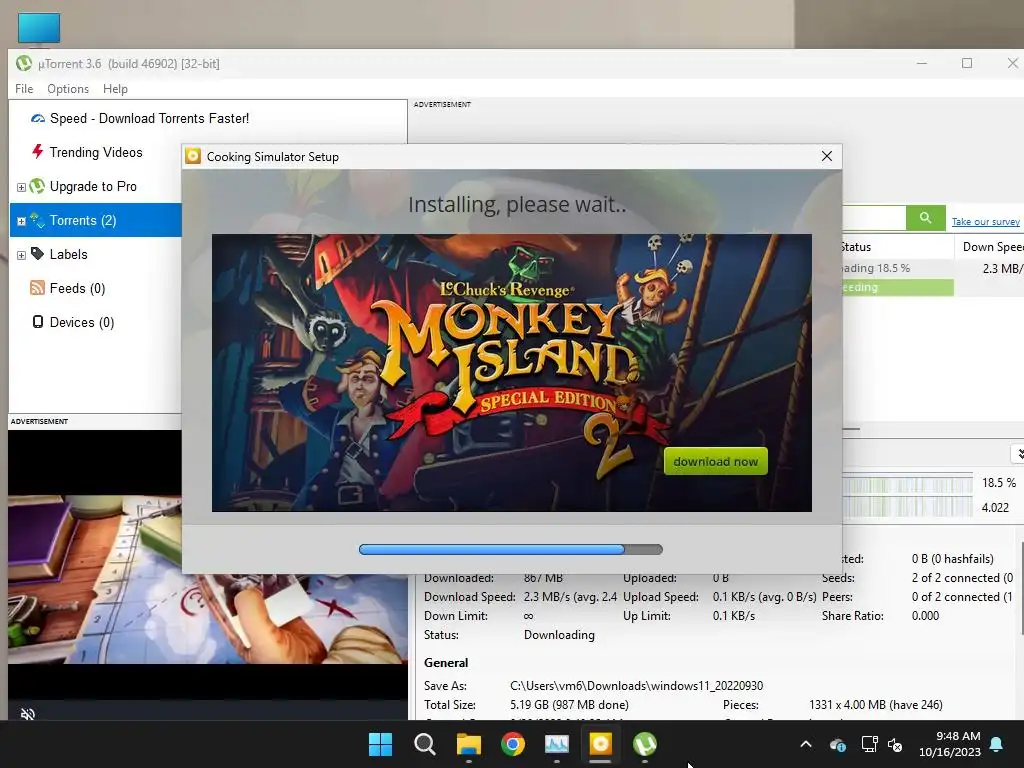Unmute the advertisement video with speaker icon
The width and height of the screenshot is (1024, 768).
(27, 714)
